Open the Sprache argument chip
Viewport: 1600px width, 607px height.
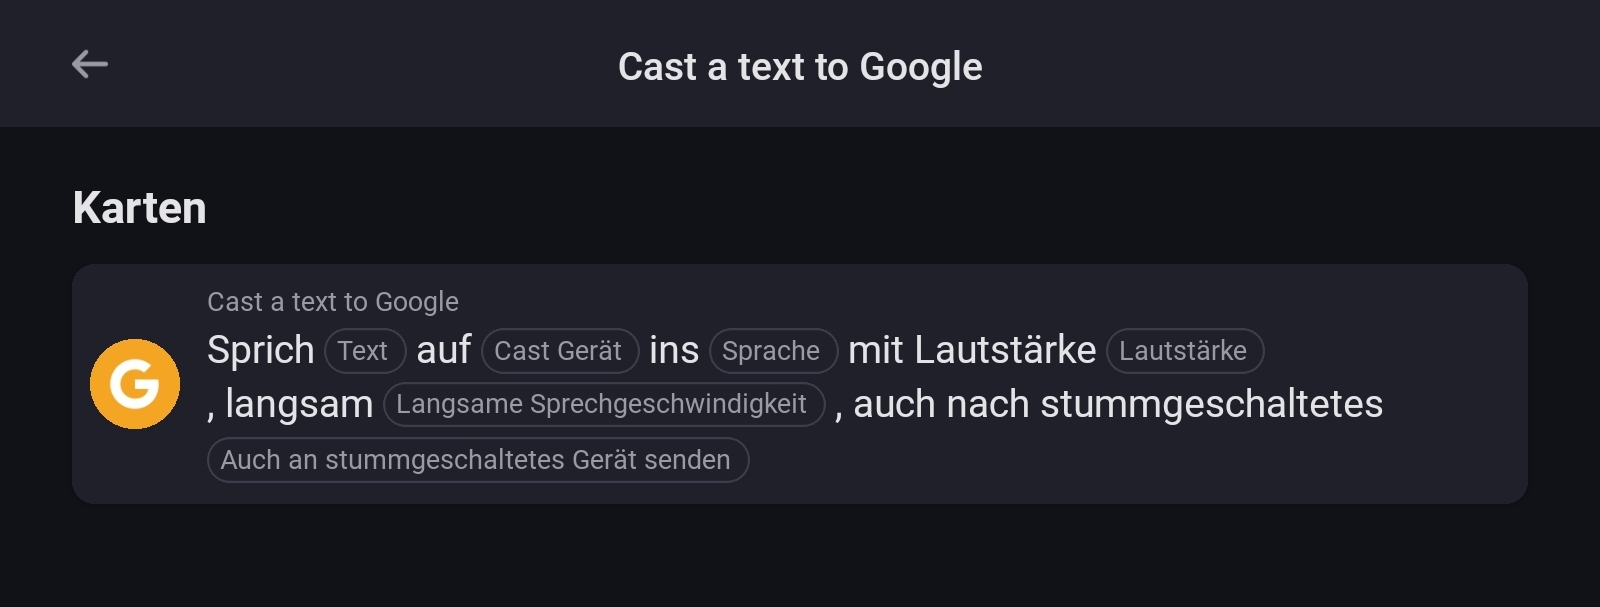point(772,351)
